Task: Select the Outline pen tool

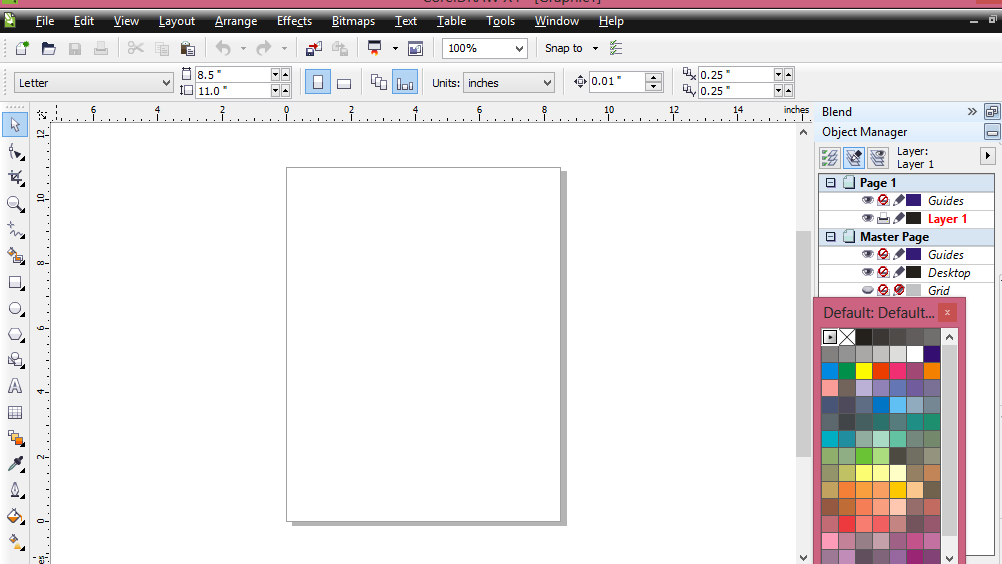Action: (x=15, y=491)
